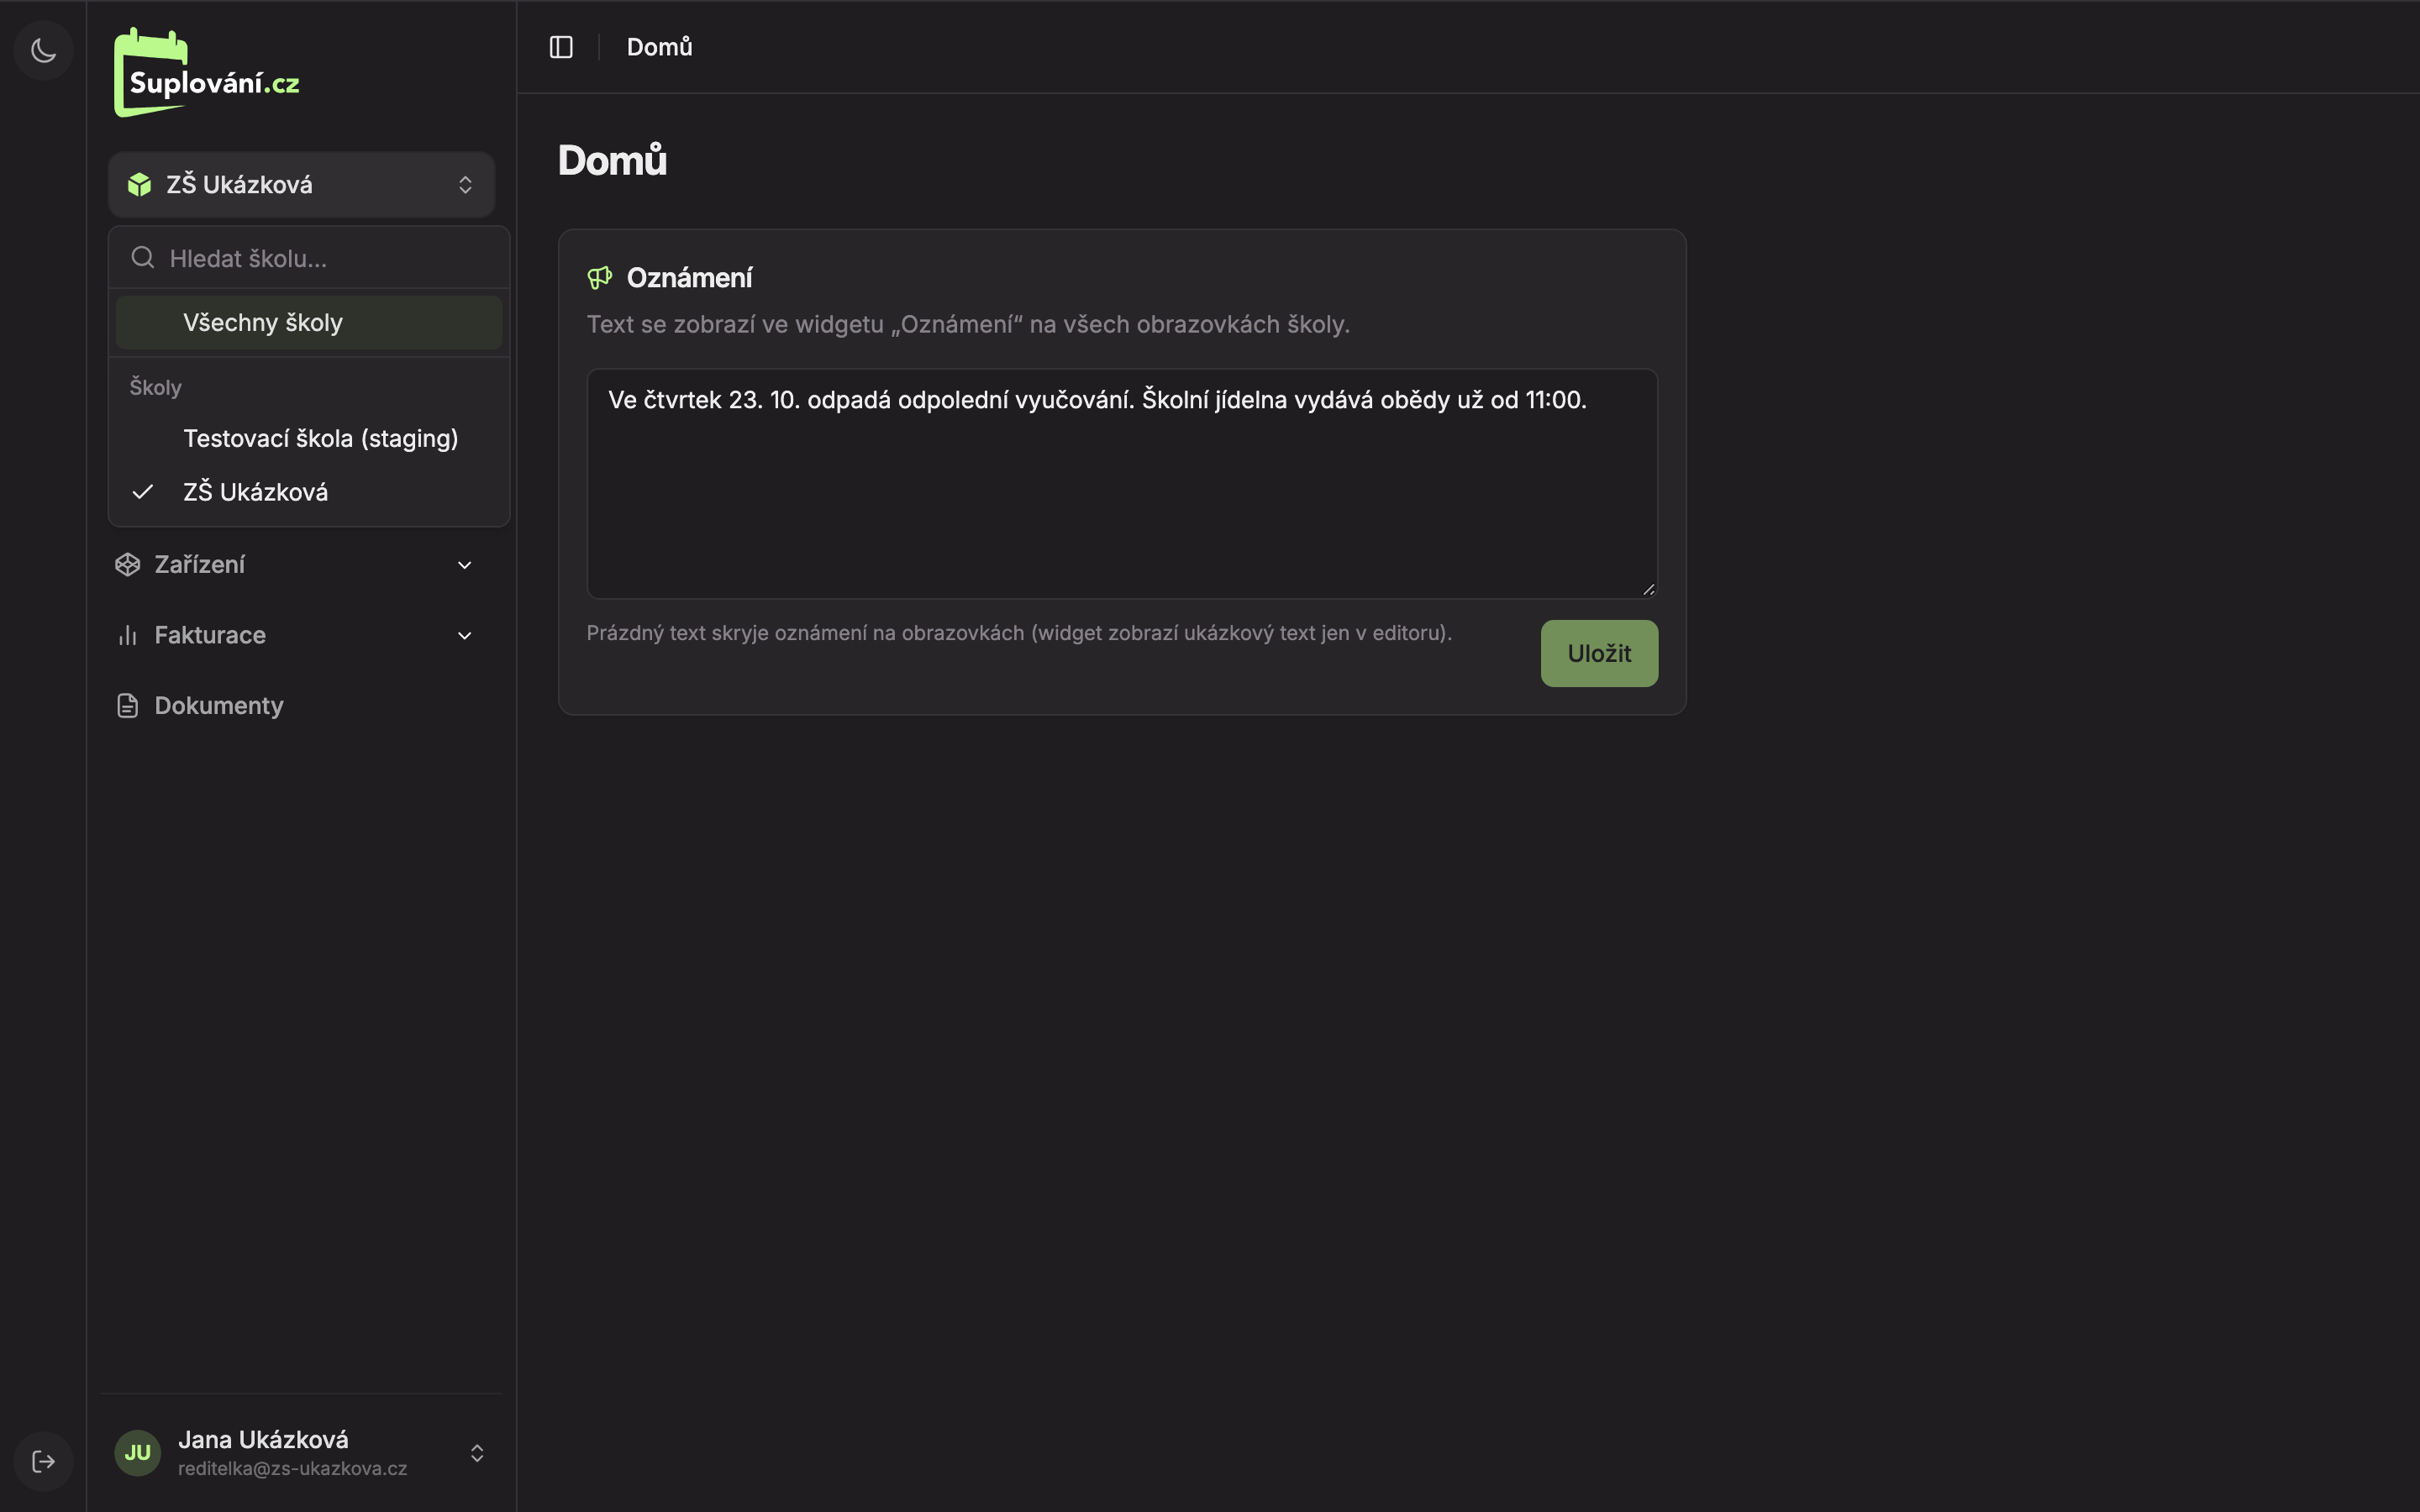
Task: Click the reditelka@zs-ukazkova.cz email text
Action: (293, 1469)
